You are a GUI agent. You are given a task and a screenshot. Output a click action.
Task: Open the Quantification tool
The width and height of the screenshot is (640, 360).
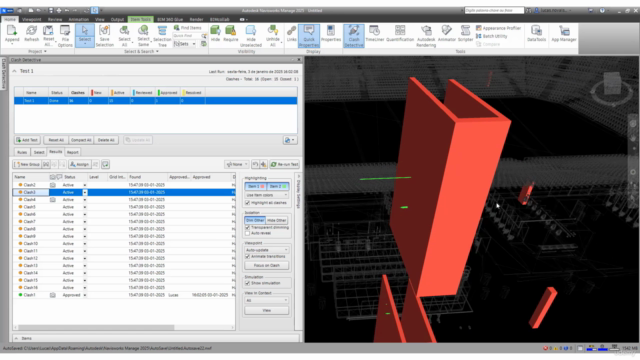click(x=400, y=33)
